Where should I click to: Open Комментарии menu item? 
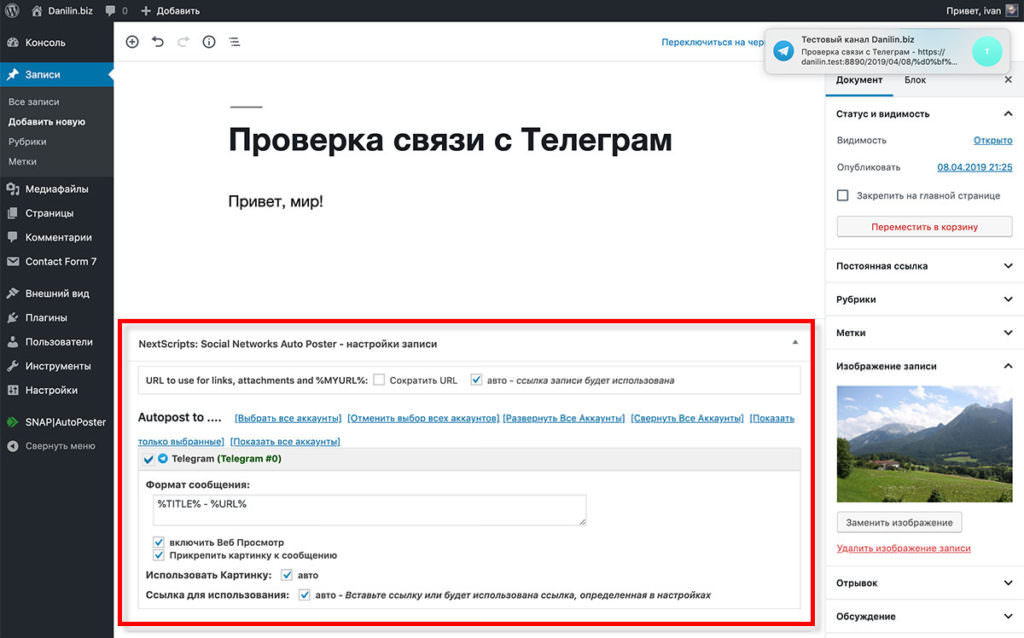(57, 237)
